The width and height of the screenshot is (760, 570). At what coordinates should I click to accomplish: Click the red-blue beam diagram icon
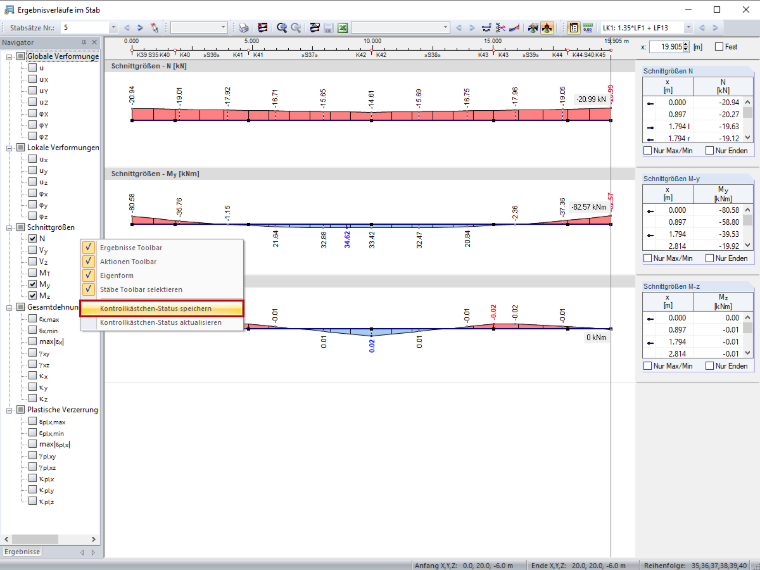tap(514, 28)
